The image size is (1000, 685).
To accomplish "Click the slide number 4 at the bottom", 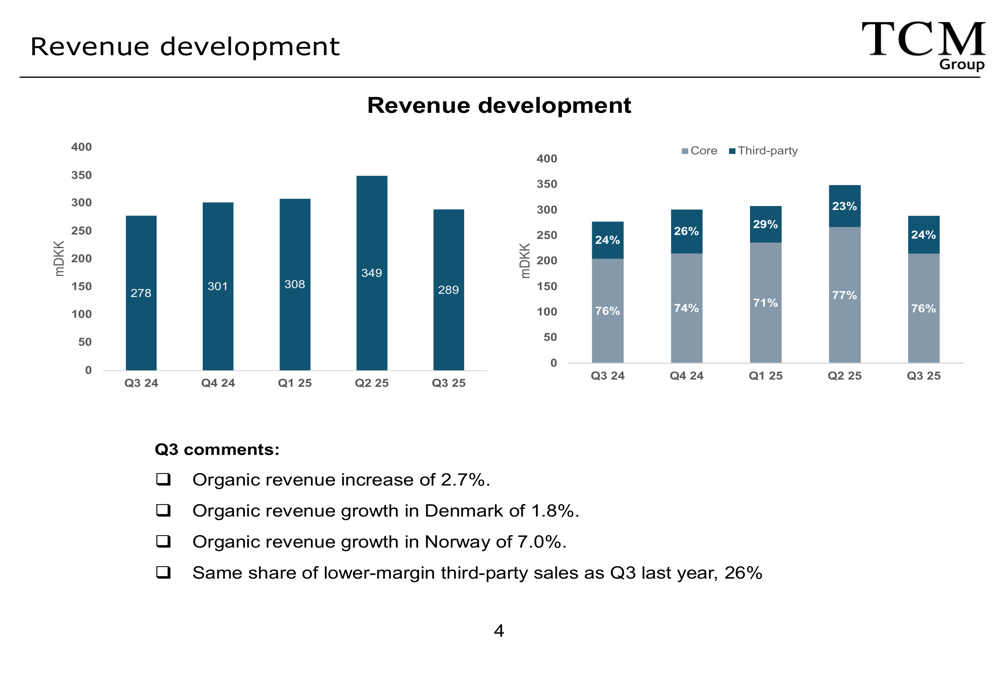I will point(499,630).
